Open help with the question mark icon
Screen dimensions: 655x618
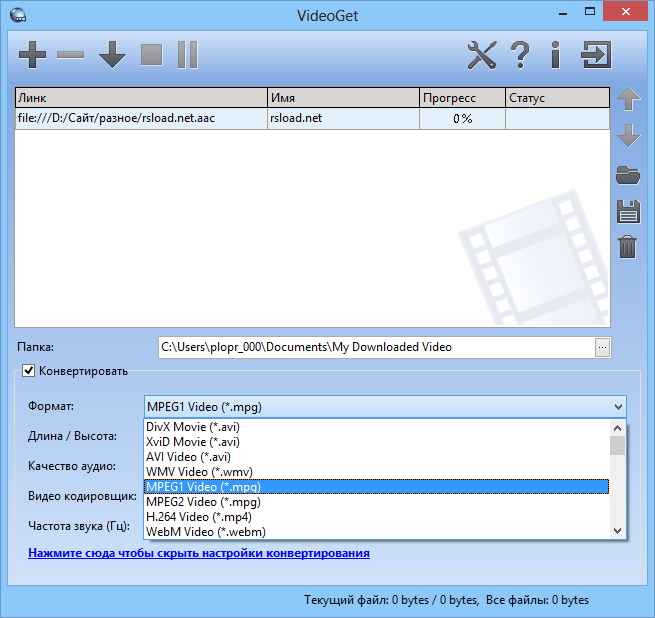[519, 54]
